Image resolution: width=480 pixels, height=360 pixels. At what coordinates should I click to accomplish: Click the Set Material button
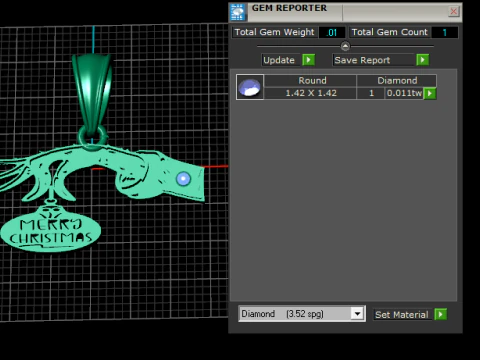point(402,315)
